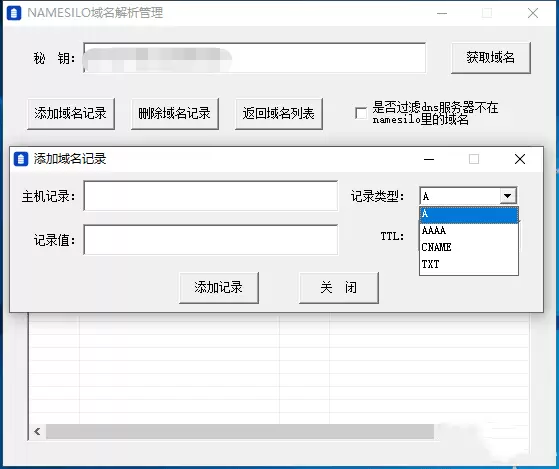Screen dimensions: 559x469
Task: Select the highlighted A record option
Action: [469, 215]
